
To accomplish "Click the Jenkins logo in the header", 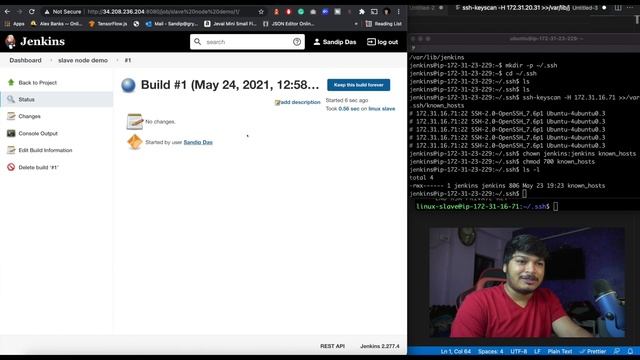I will tap(35, 41).
